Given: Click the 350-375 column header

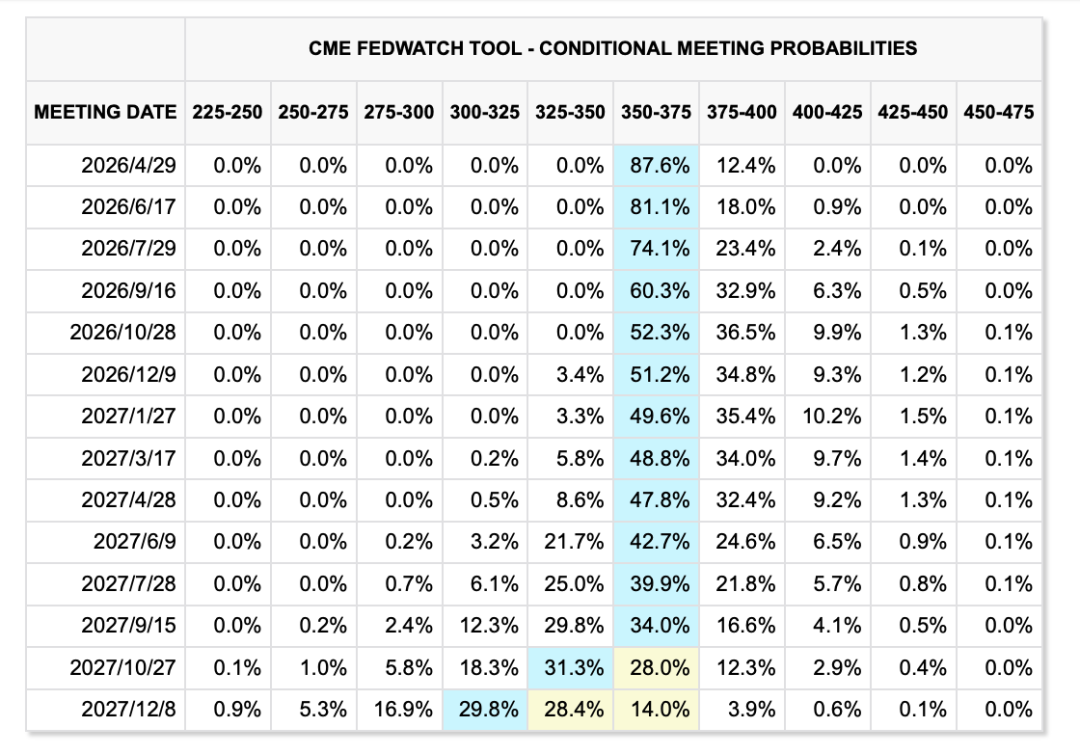Looking at the screenshot, I should coord(656,112).
